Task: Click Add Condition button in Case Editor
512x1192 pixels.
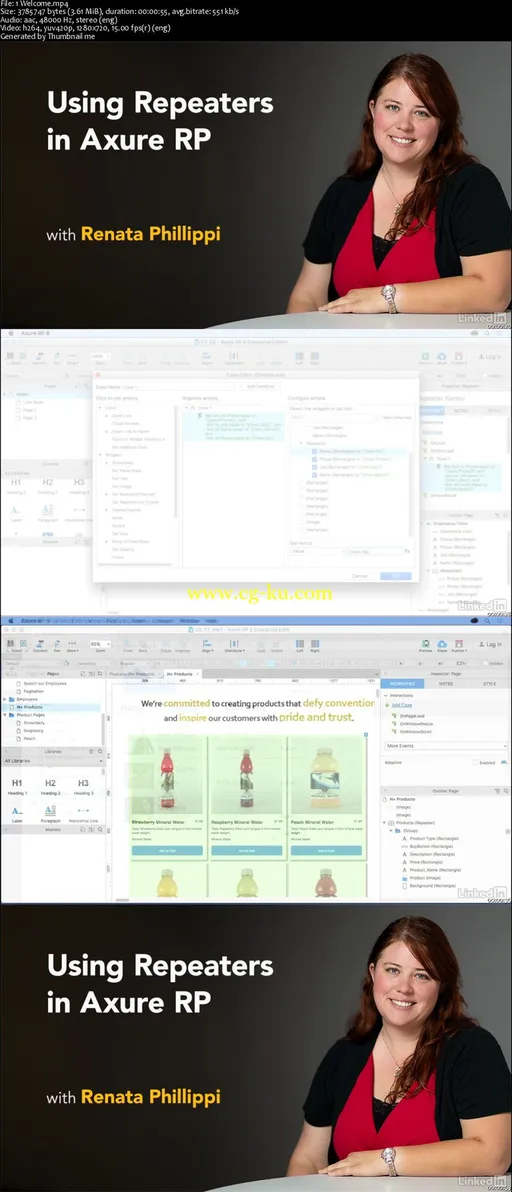Action: point(261,386)
